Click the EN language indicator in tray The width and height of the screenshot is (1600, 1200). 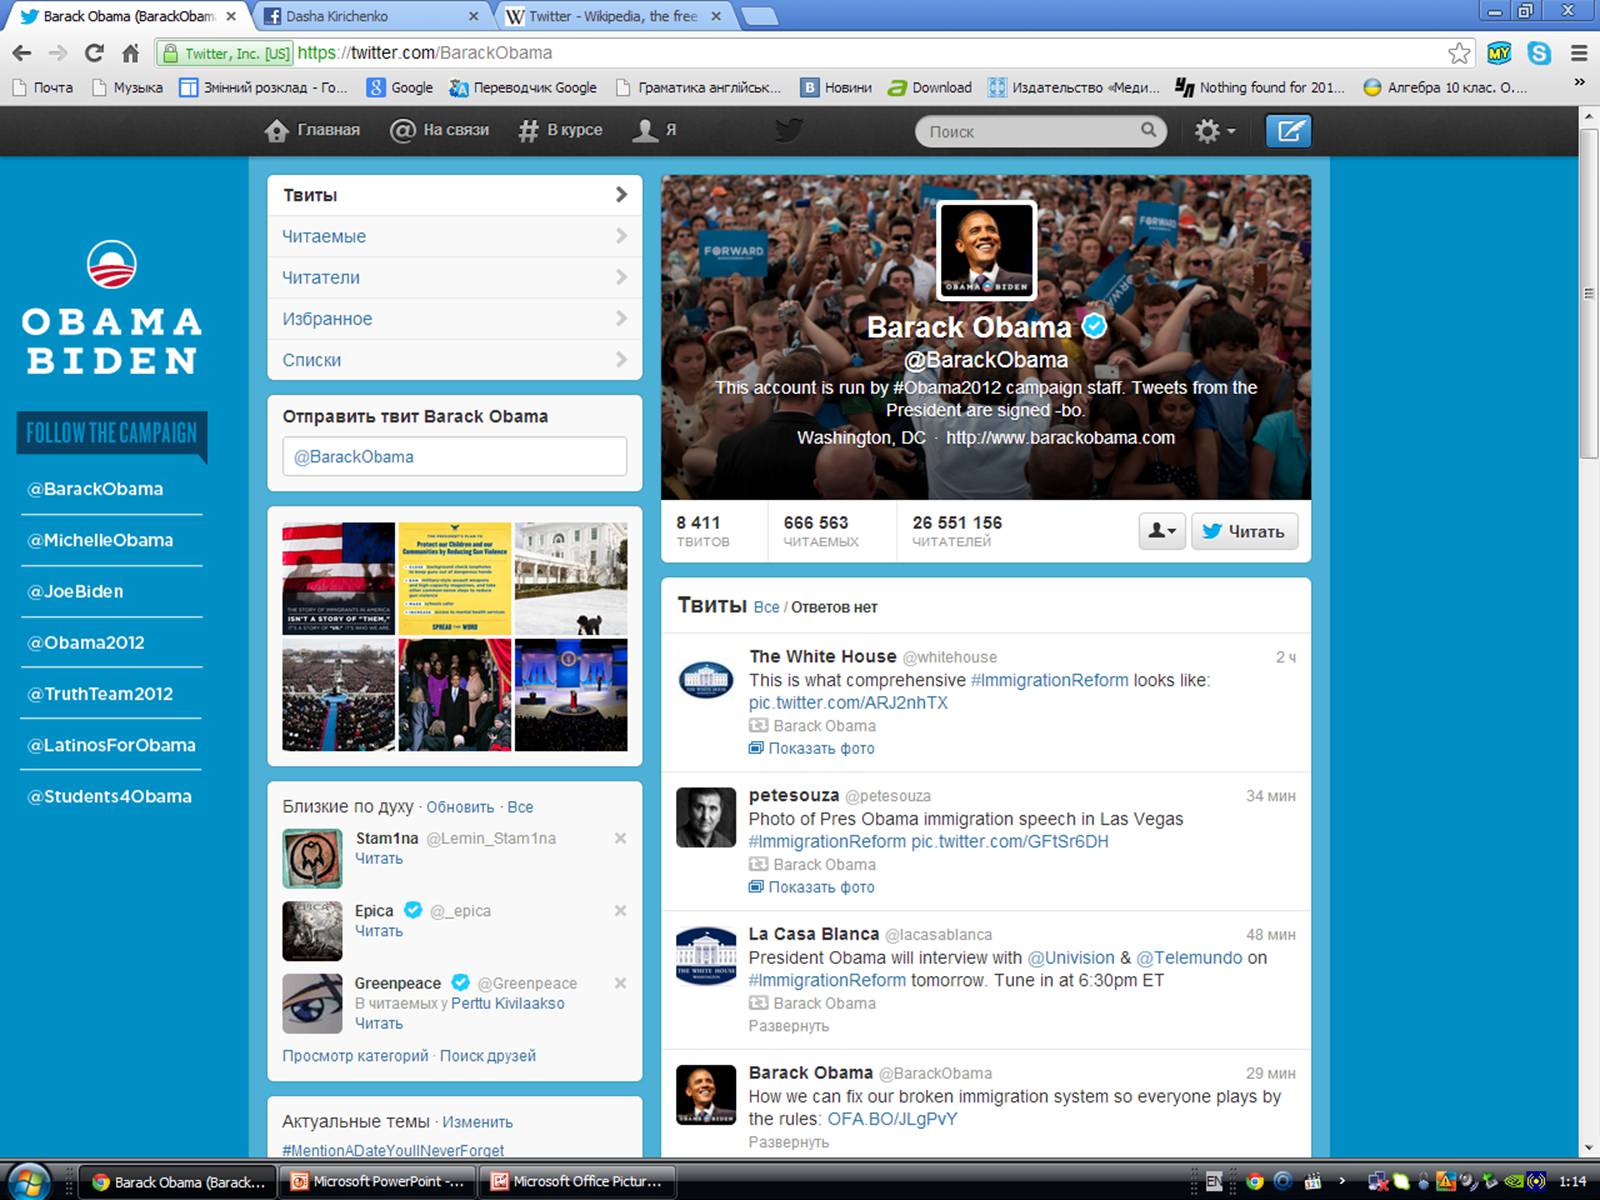pos(1213,1182)
